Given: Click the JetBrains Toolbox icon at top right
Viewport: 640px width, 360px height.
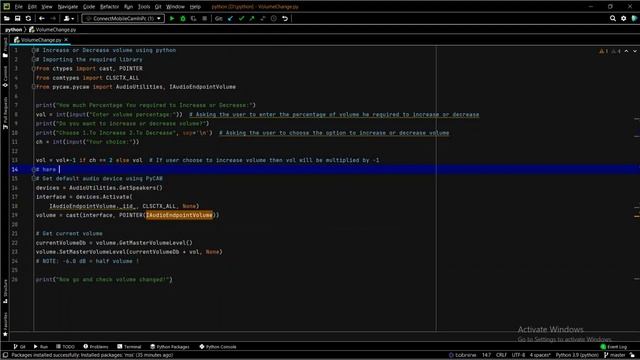Looking at the screenshot, I should click(634, 18).
